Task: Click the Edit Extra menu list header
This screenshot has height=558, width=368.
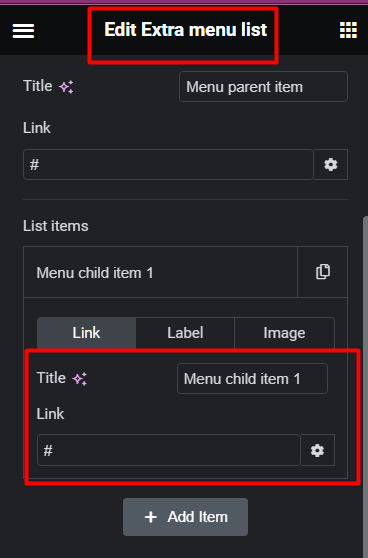Action: 185,30
